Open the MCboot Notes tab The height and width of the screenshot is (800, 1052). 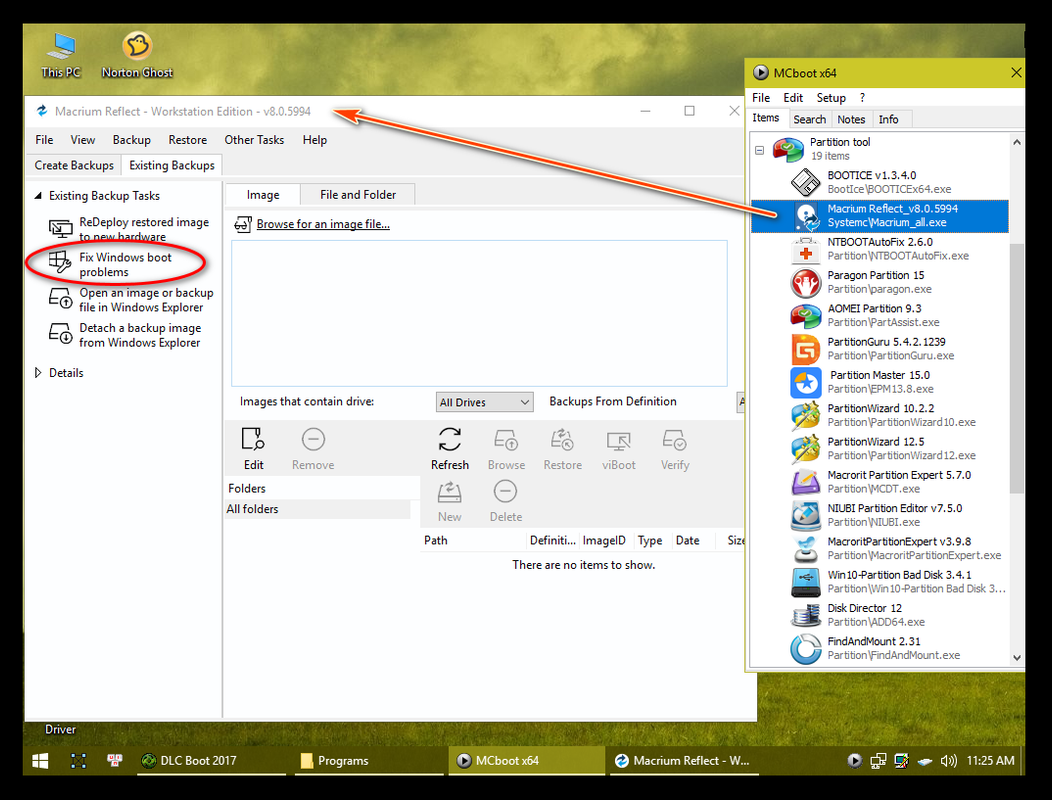[x=851, y=119]
